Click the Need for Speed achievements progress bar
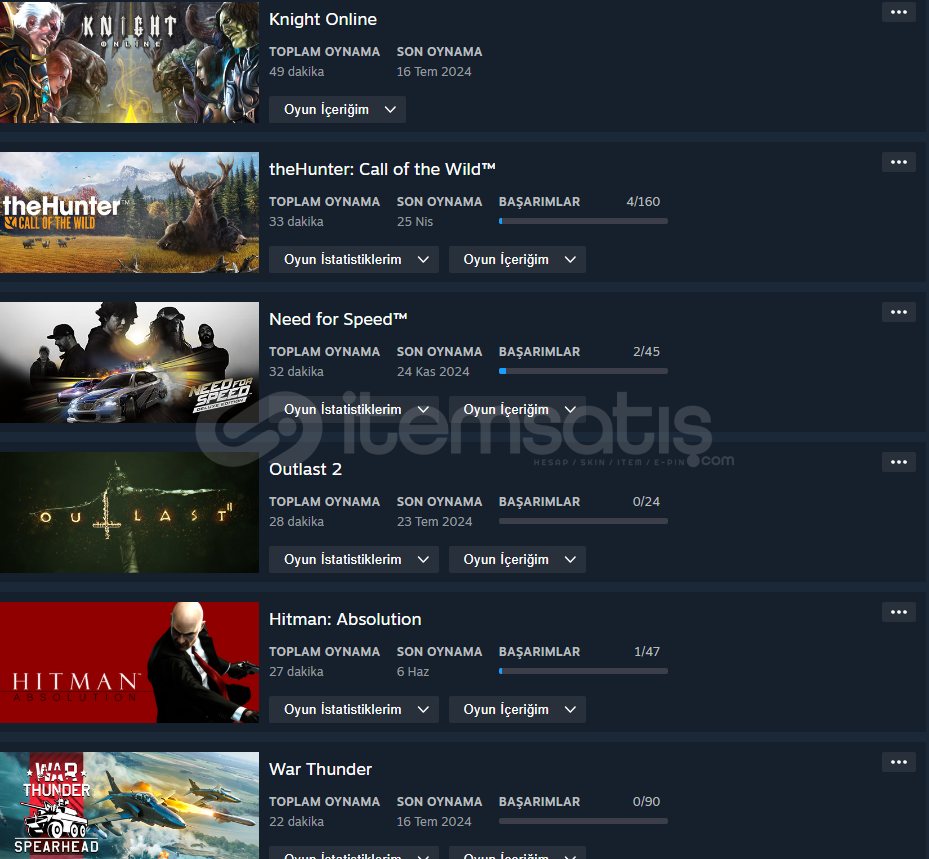This screenshot has height=859, width=929. [x=583, y=371]
